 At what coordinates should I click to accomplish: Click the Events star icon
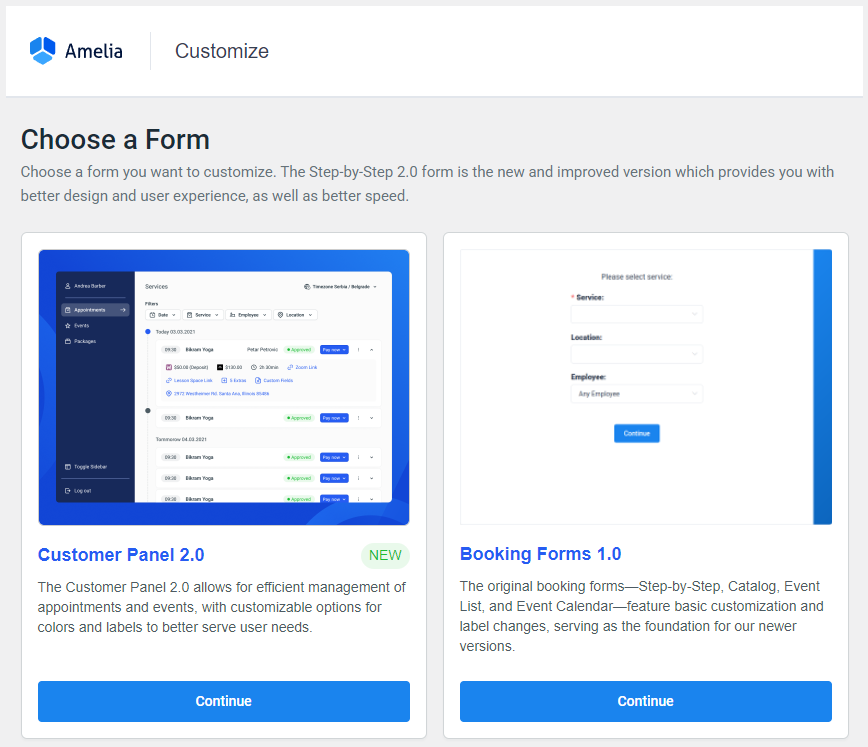67,326
